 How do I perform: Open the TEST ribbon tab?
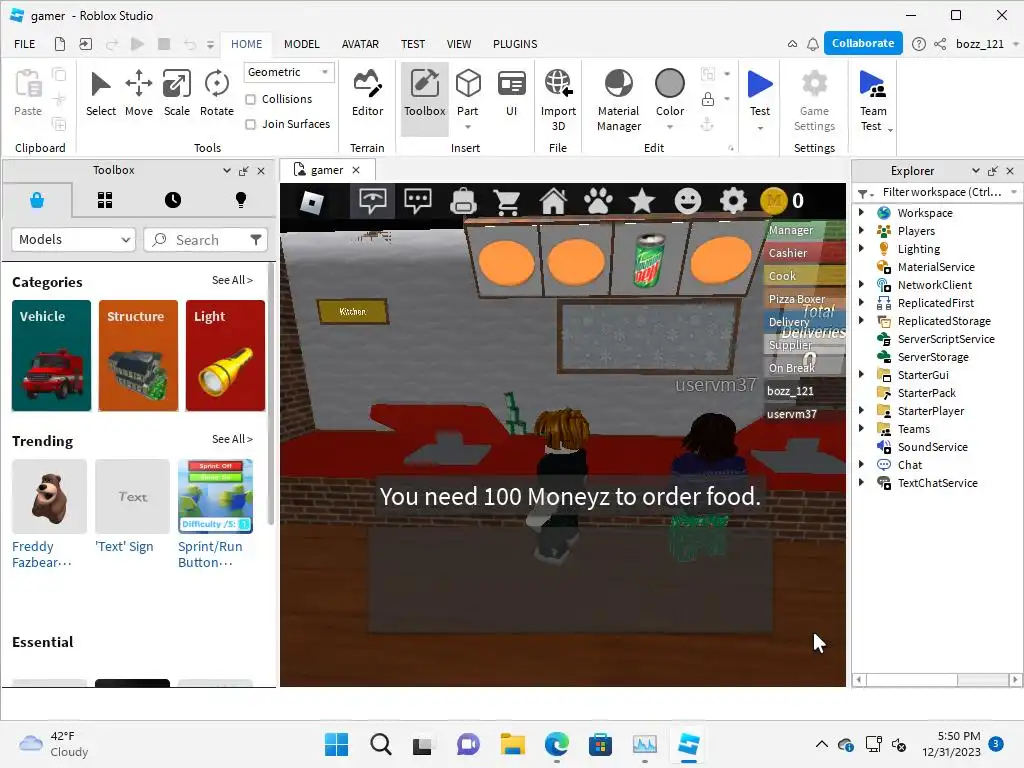[413, 44]
